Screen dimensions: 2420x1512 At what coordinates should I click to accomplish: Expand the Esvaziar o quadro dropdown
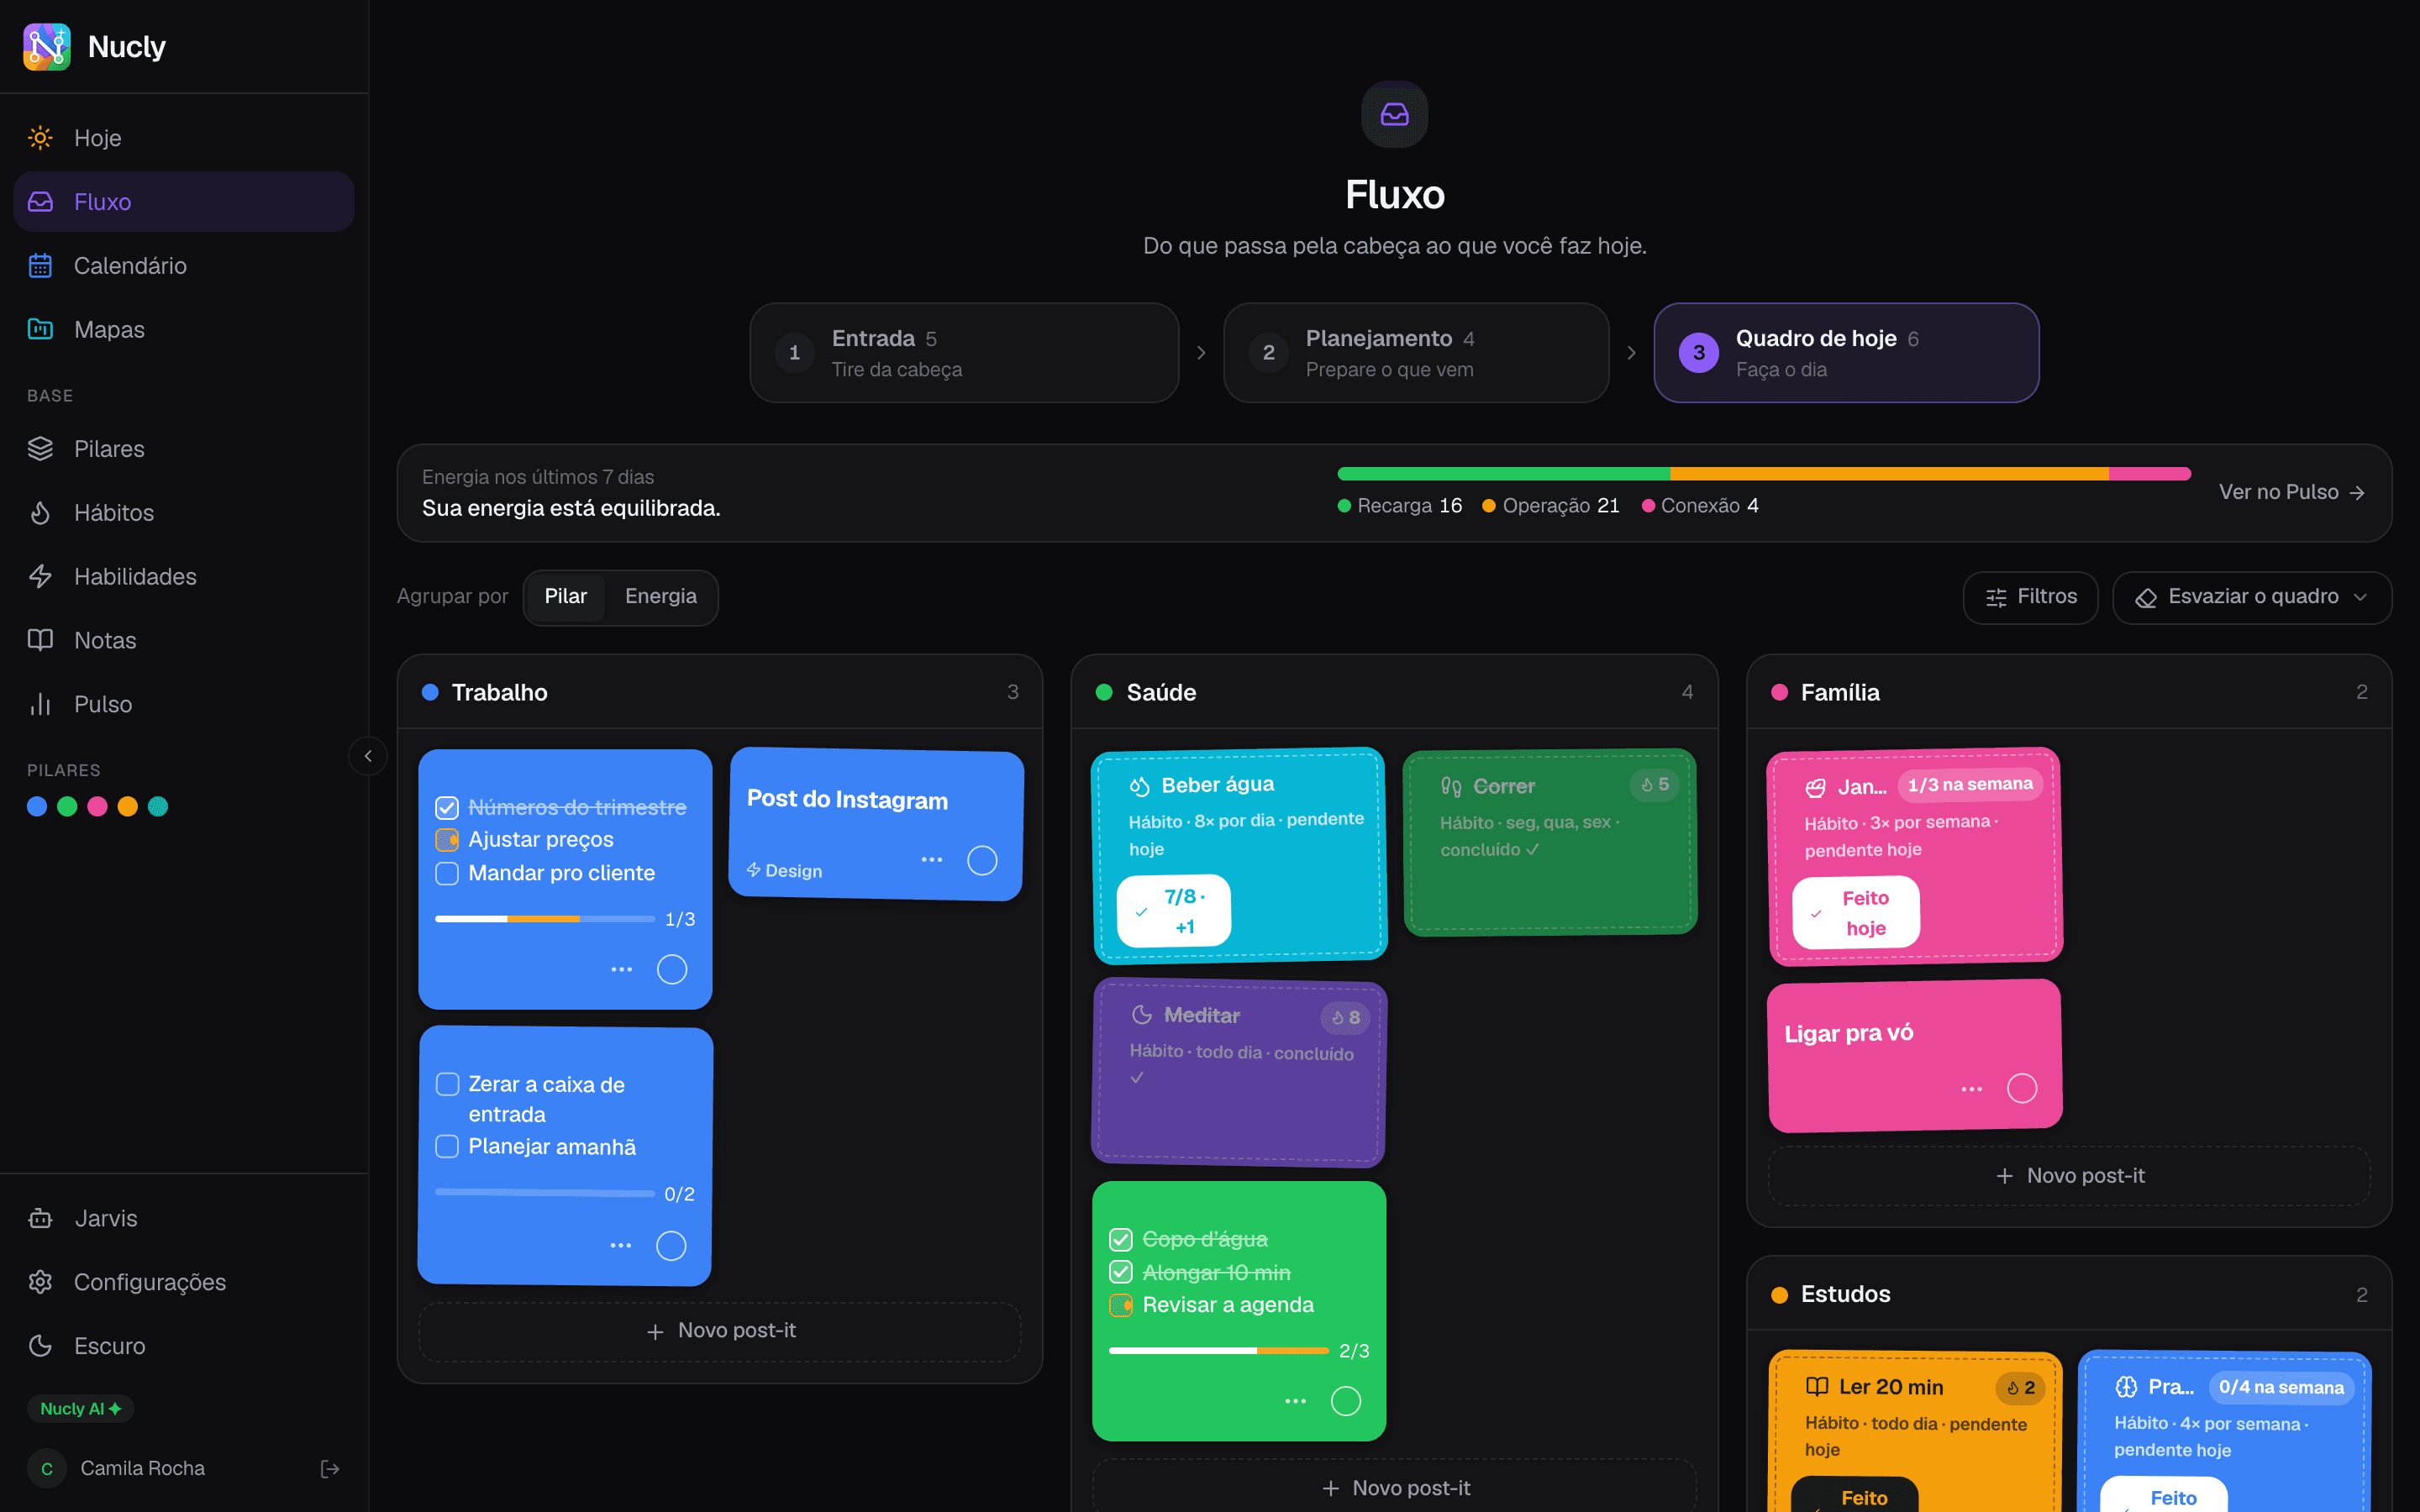[2252, 597]
